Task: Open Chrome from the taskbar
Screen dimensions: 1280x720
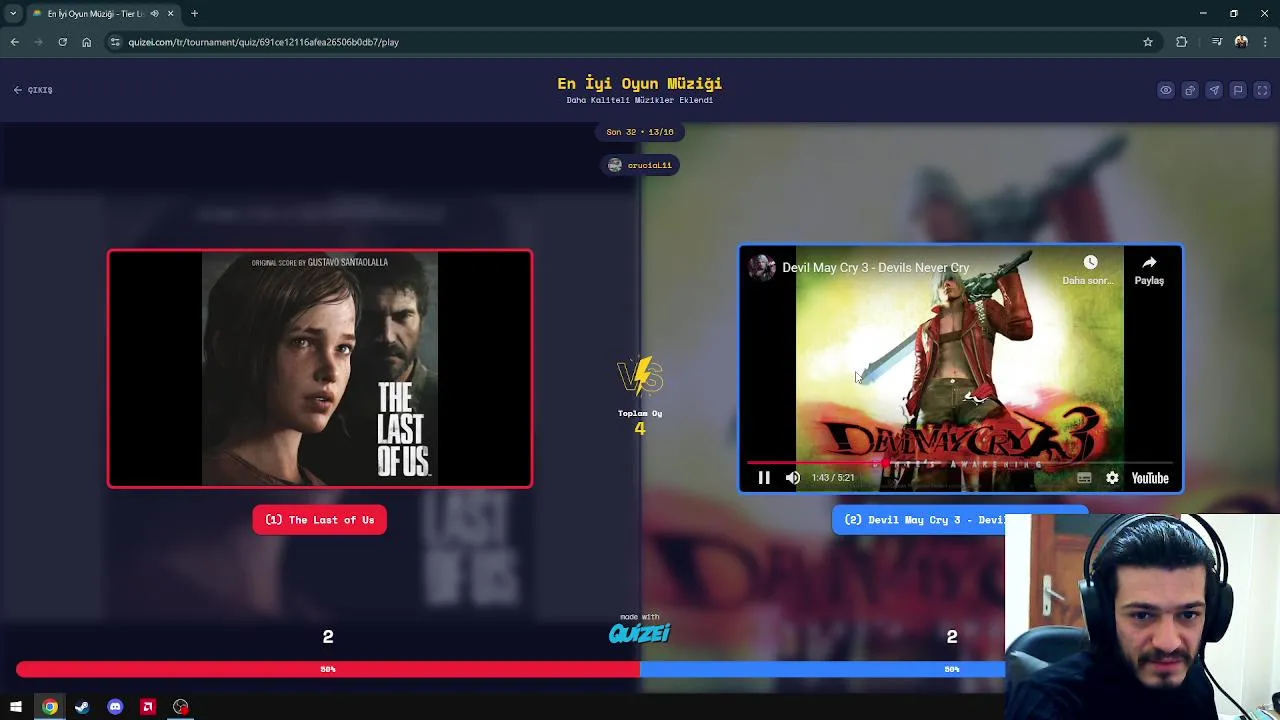Action: [x=49, y=707]
